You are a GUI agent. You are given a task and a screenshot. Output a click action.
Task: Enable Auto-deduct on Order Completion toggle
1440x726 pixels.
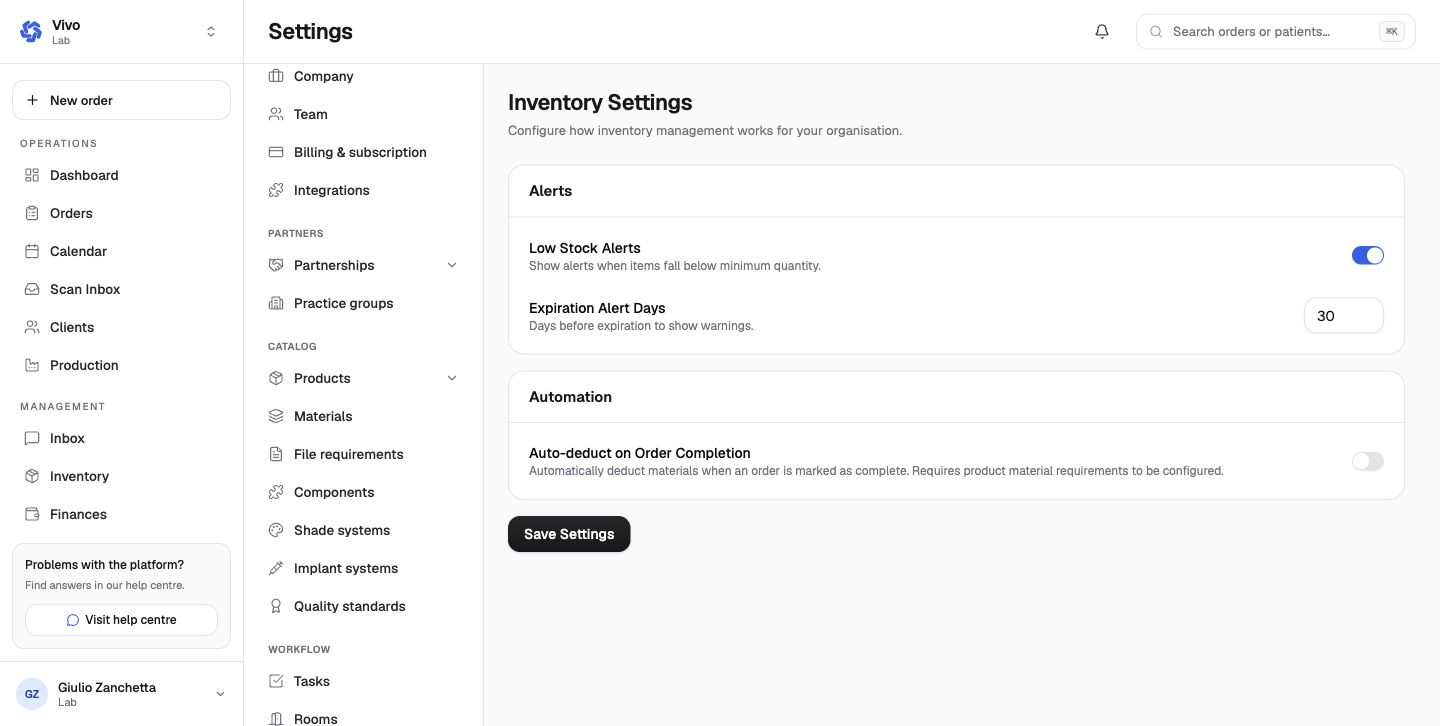point(1368,461)
